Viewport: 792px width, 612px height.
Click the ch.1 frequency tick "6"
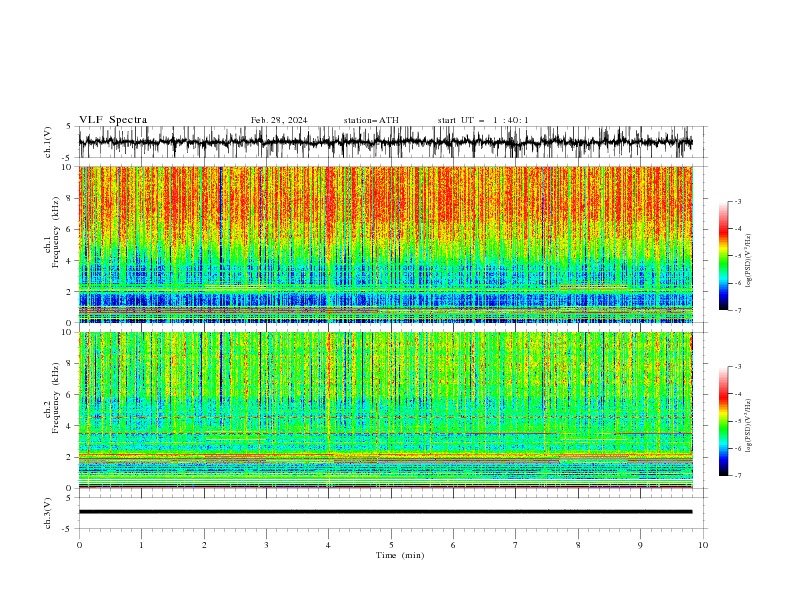tap(70, 230)
